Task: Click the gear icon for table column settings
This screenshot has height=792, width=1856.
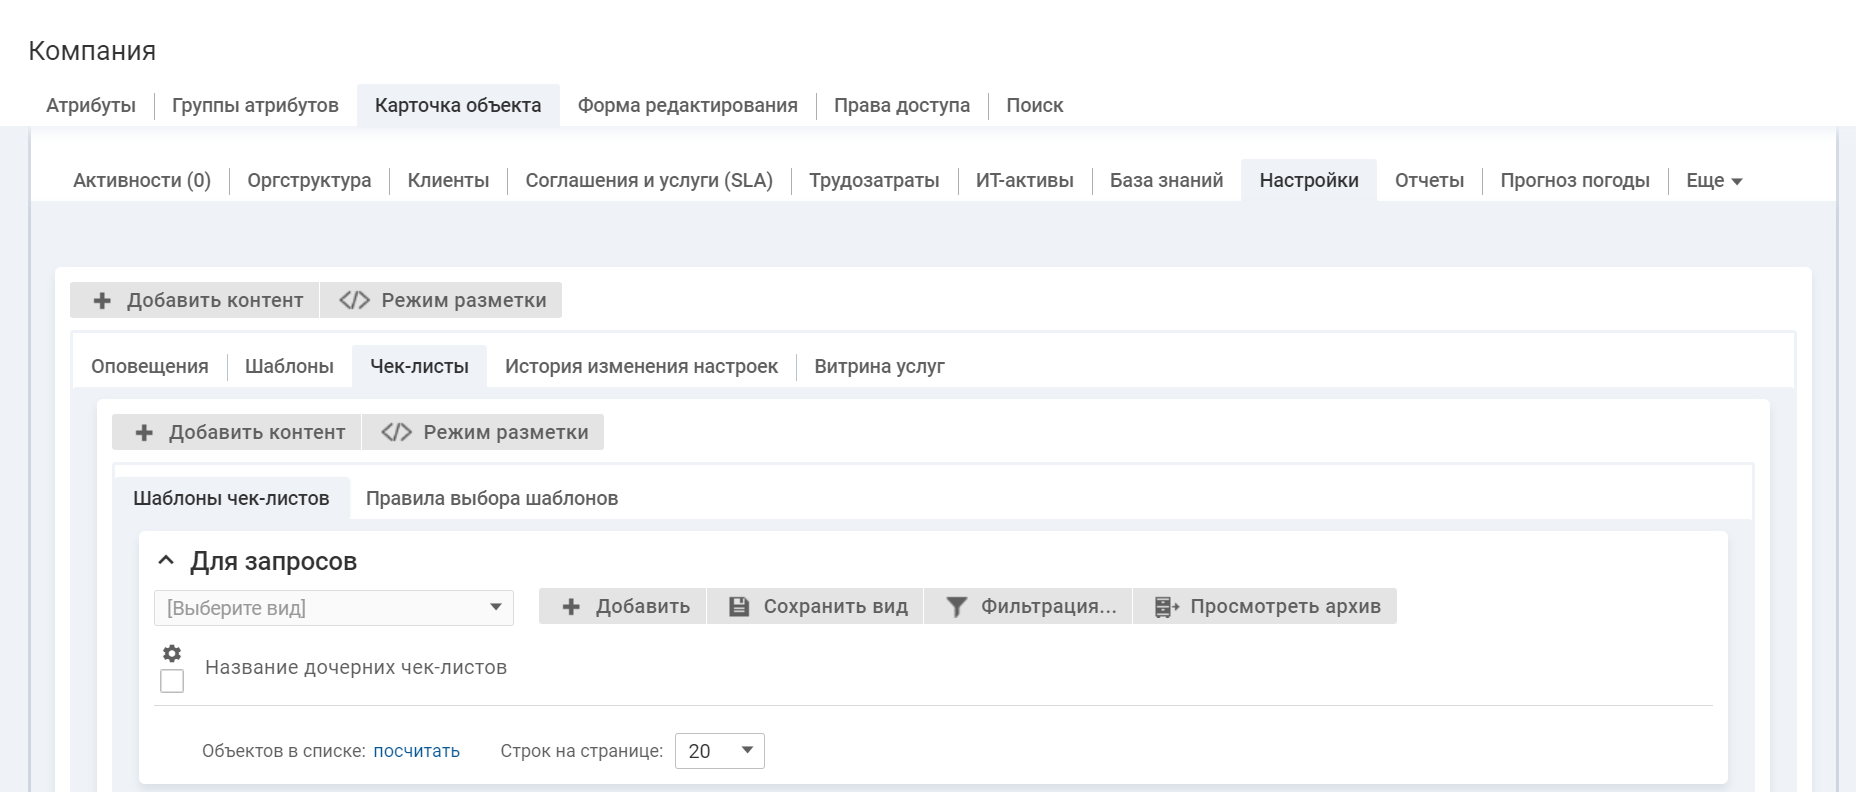Action: (x=172, y=653)
